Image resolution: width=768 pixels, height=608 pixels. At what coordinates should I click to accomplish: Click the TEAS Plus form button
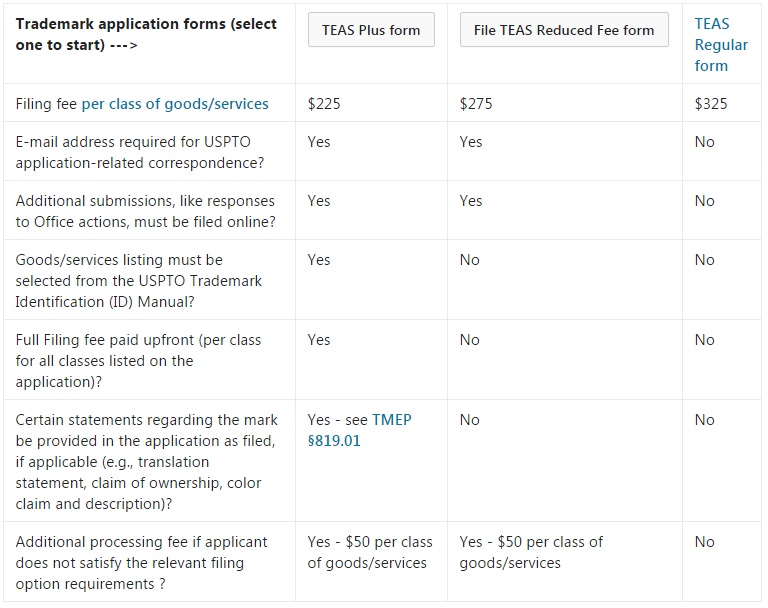pyautogui.click(x=371, y=30)
